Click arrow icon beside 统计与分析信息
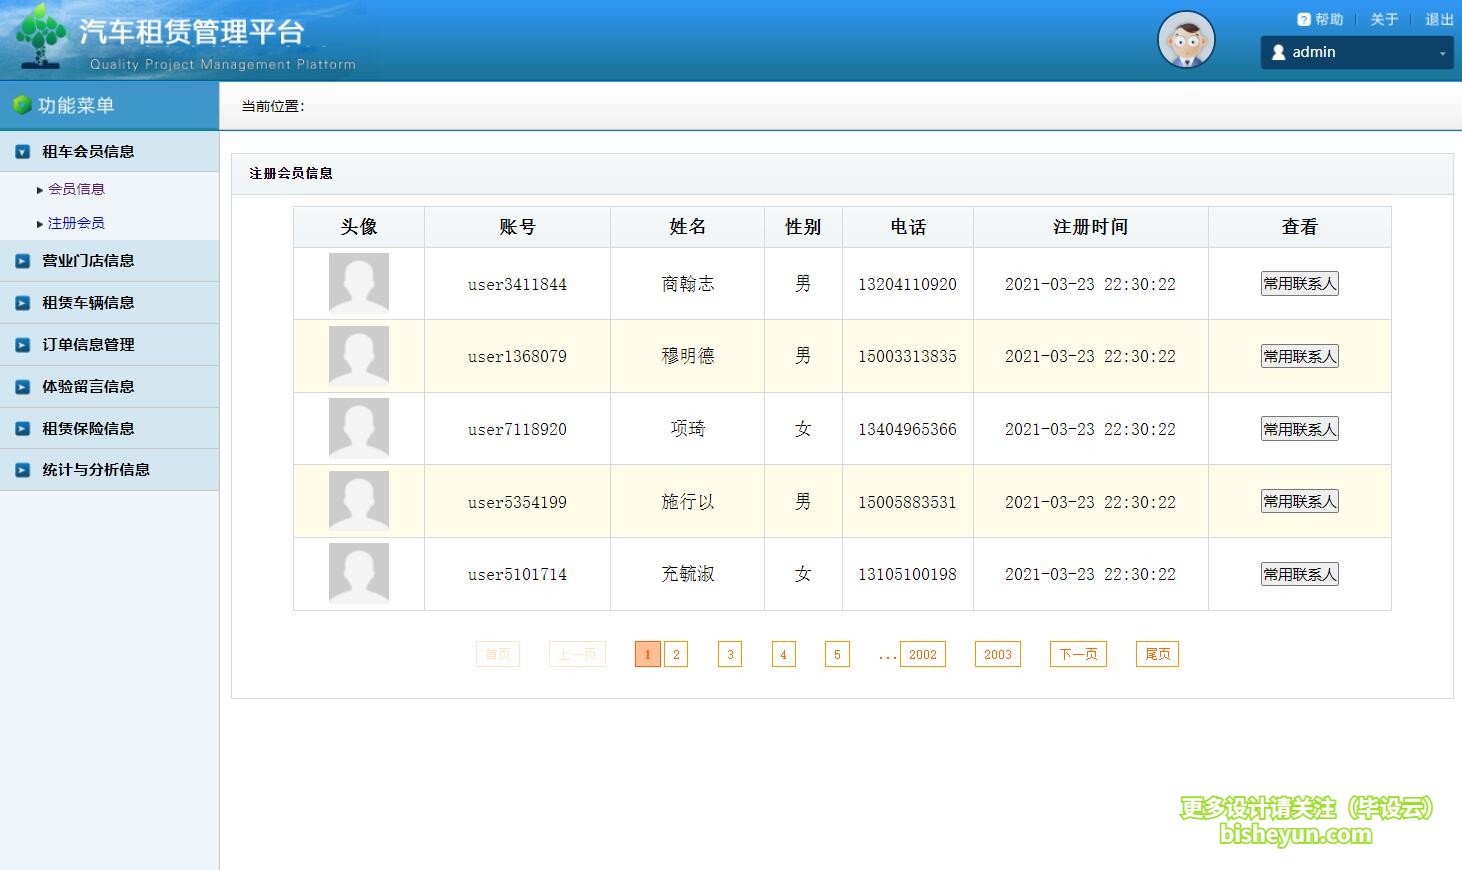The image size is (1462, 870). click(22, 470)
